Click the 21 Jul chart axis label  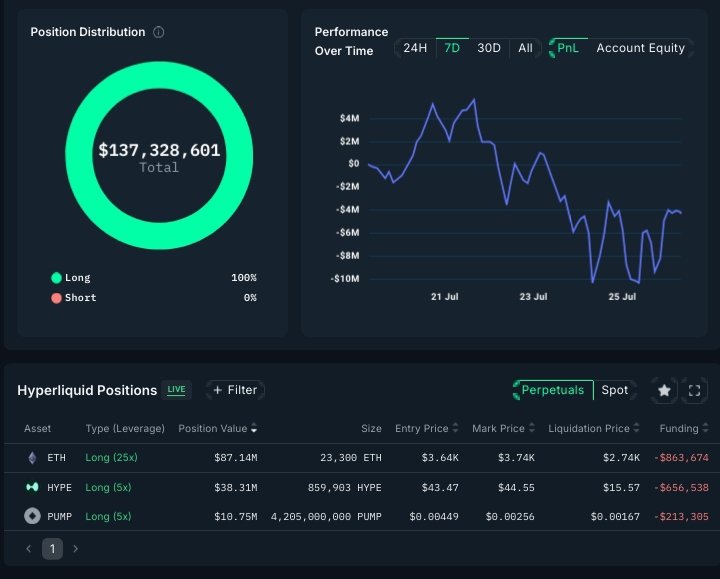(x=444, y=297)
